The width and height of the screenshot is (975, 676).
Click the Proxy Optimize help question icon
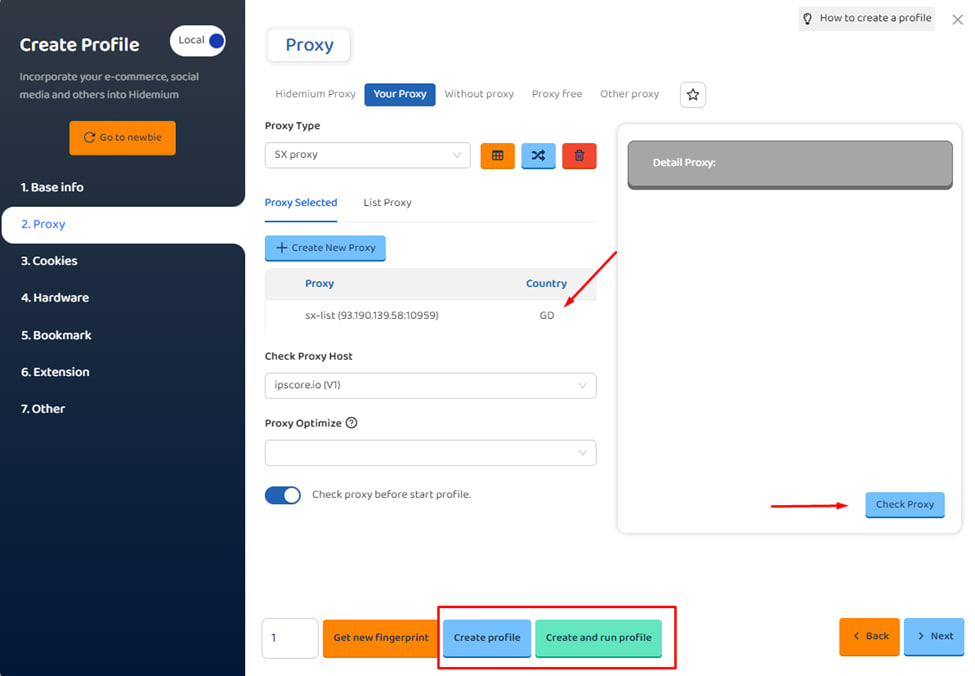(351, 423)
